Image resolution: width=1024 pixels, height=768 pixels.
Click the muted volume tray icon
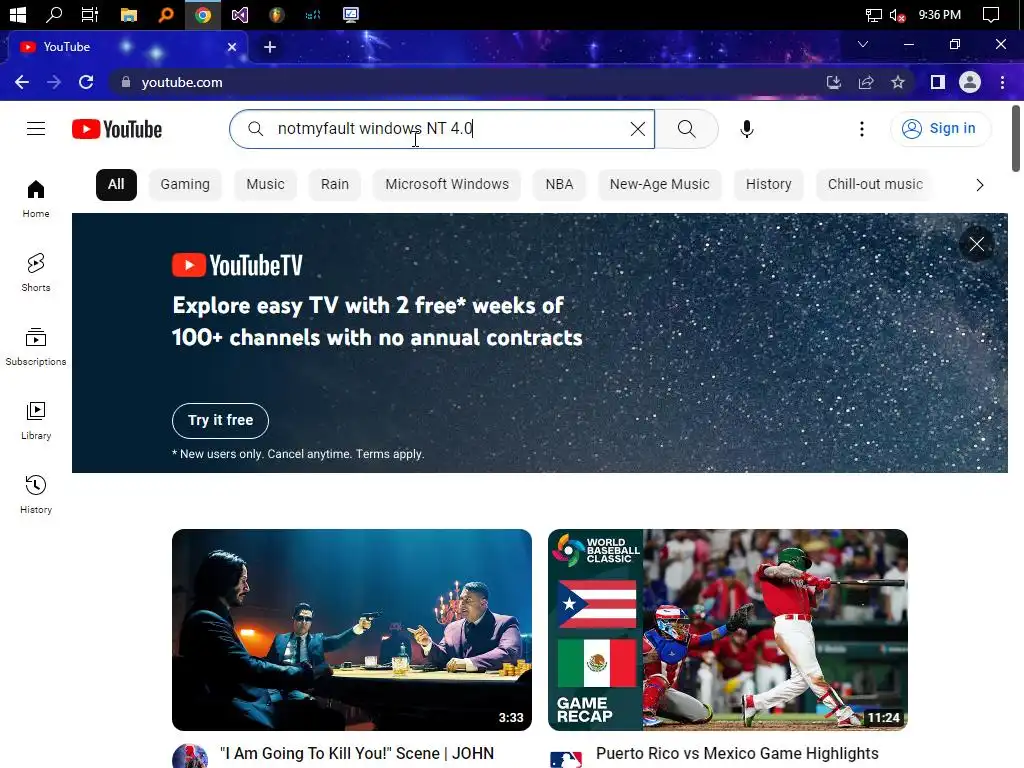click(897, 15)
